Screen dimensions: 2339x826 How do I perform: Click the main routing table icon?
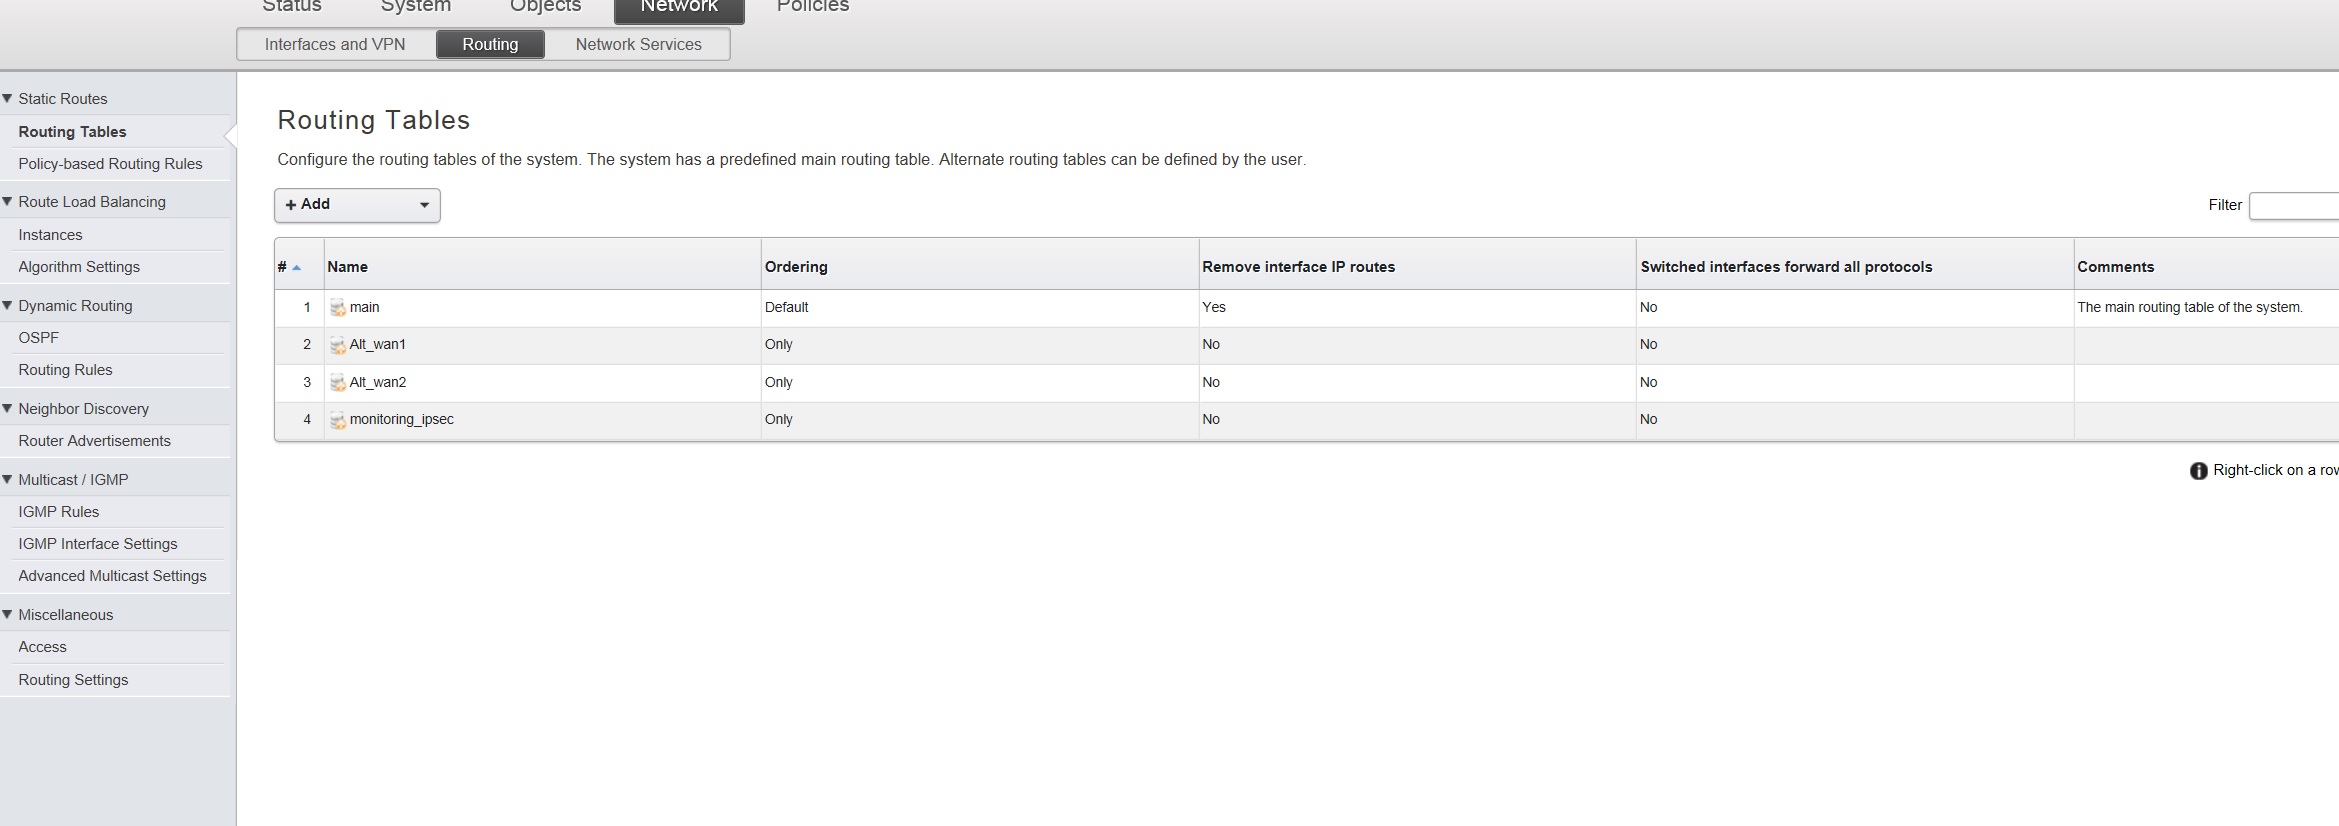(338, 308)
